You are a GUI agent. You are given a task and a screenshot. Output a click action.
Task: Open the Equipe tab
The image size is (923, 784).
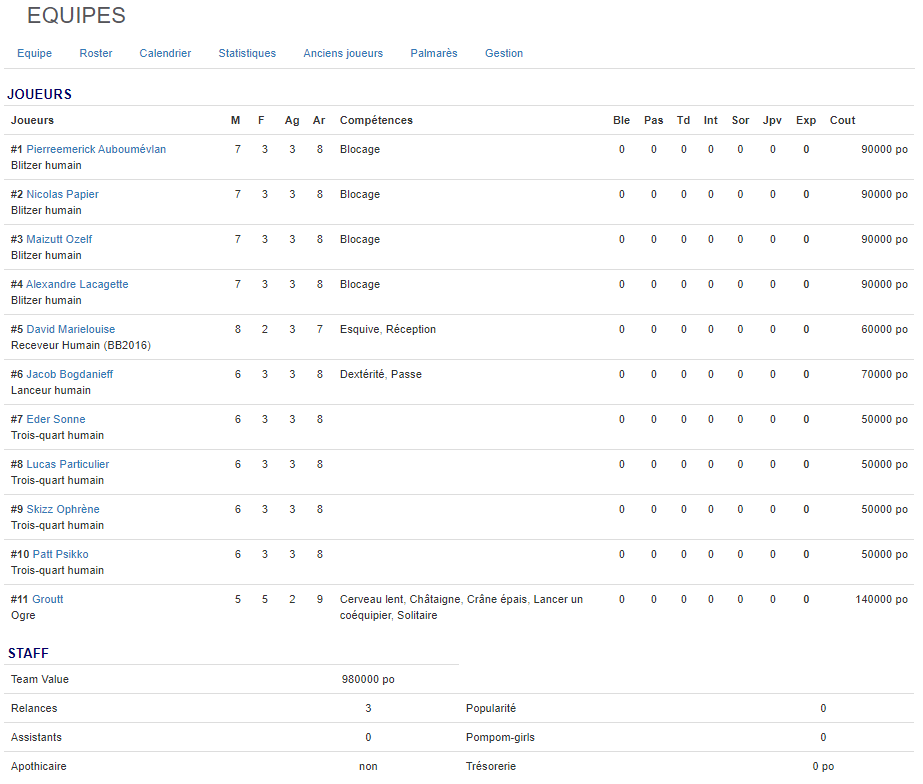(34, 53)
